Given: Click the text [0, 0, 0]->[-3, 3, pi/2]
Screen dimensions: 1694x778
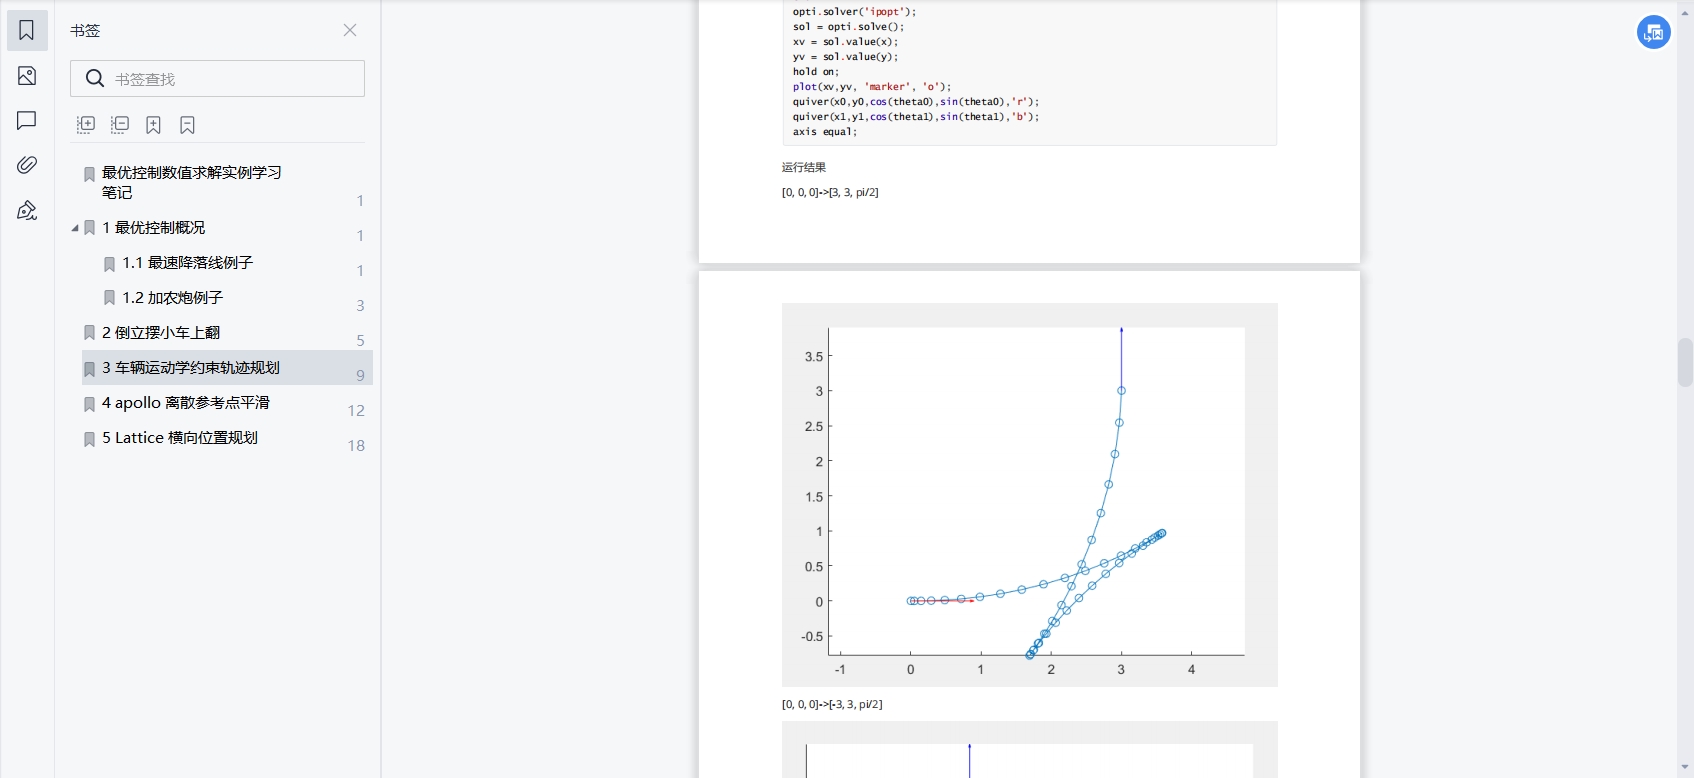Looking at the screenshot, I should tap(832, 704).
